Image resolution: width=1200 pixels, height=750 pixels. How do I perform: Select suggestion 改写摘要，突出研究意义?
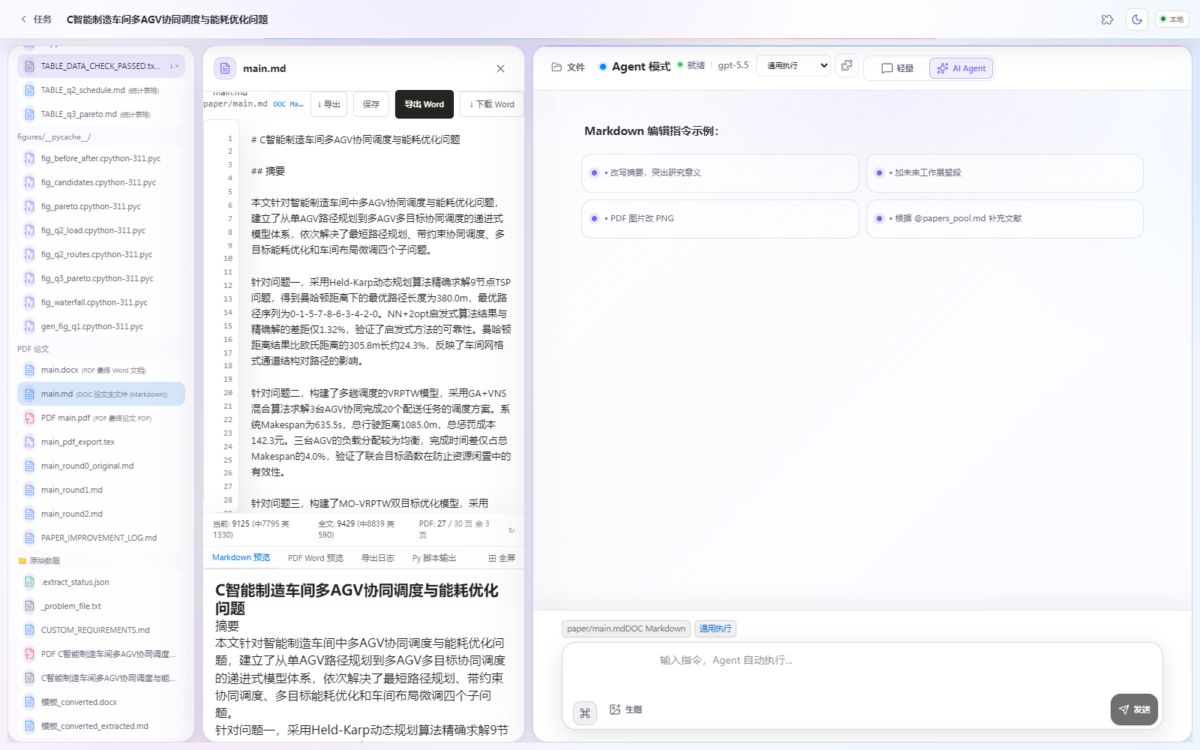coord(720,173)
